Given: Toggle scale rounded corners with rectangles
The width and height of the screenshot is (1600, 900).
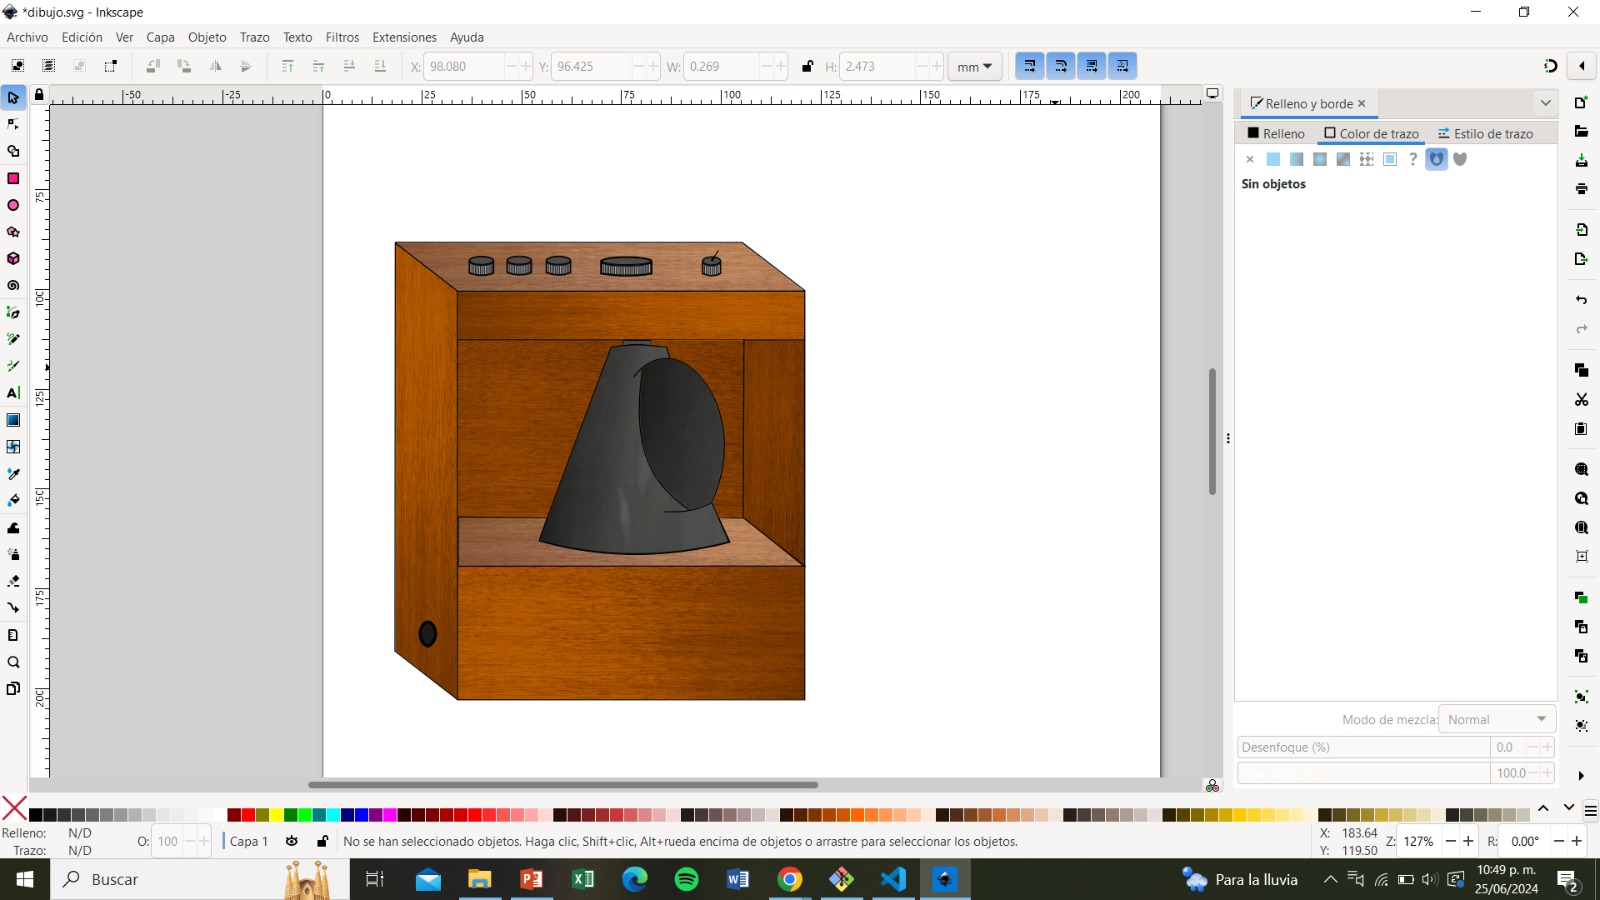Looking at the screenshot, I should point(1060,66).
